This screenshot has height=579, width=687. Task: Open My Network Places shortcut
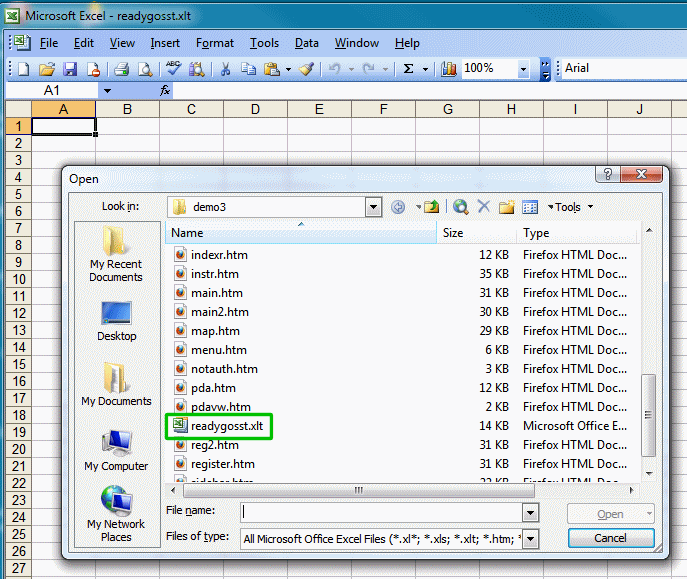pyautogui.click(x=116, y=514)
